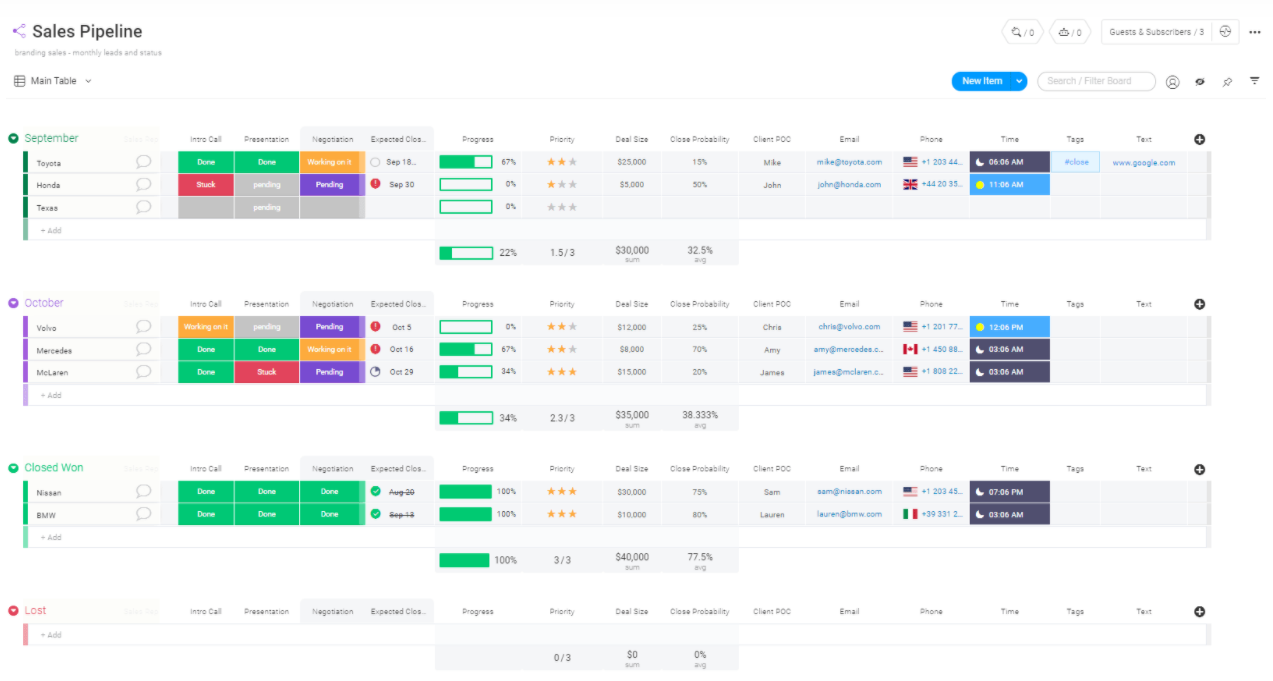This screenshot has width=1273, height=681.
Task: Select the Mercedes item name
Action: click(x=54, y=351)
